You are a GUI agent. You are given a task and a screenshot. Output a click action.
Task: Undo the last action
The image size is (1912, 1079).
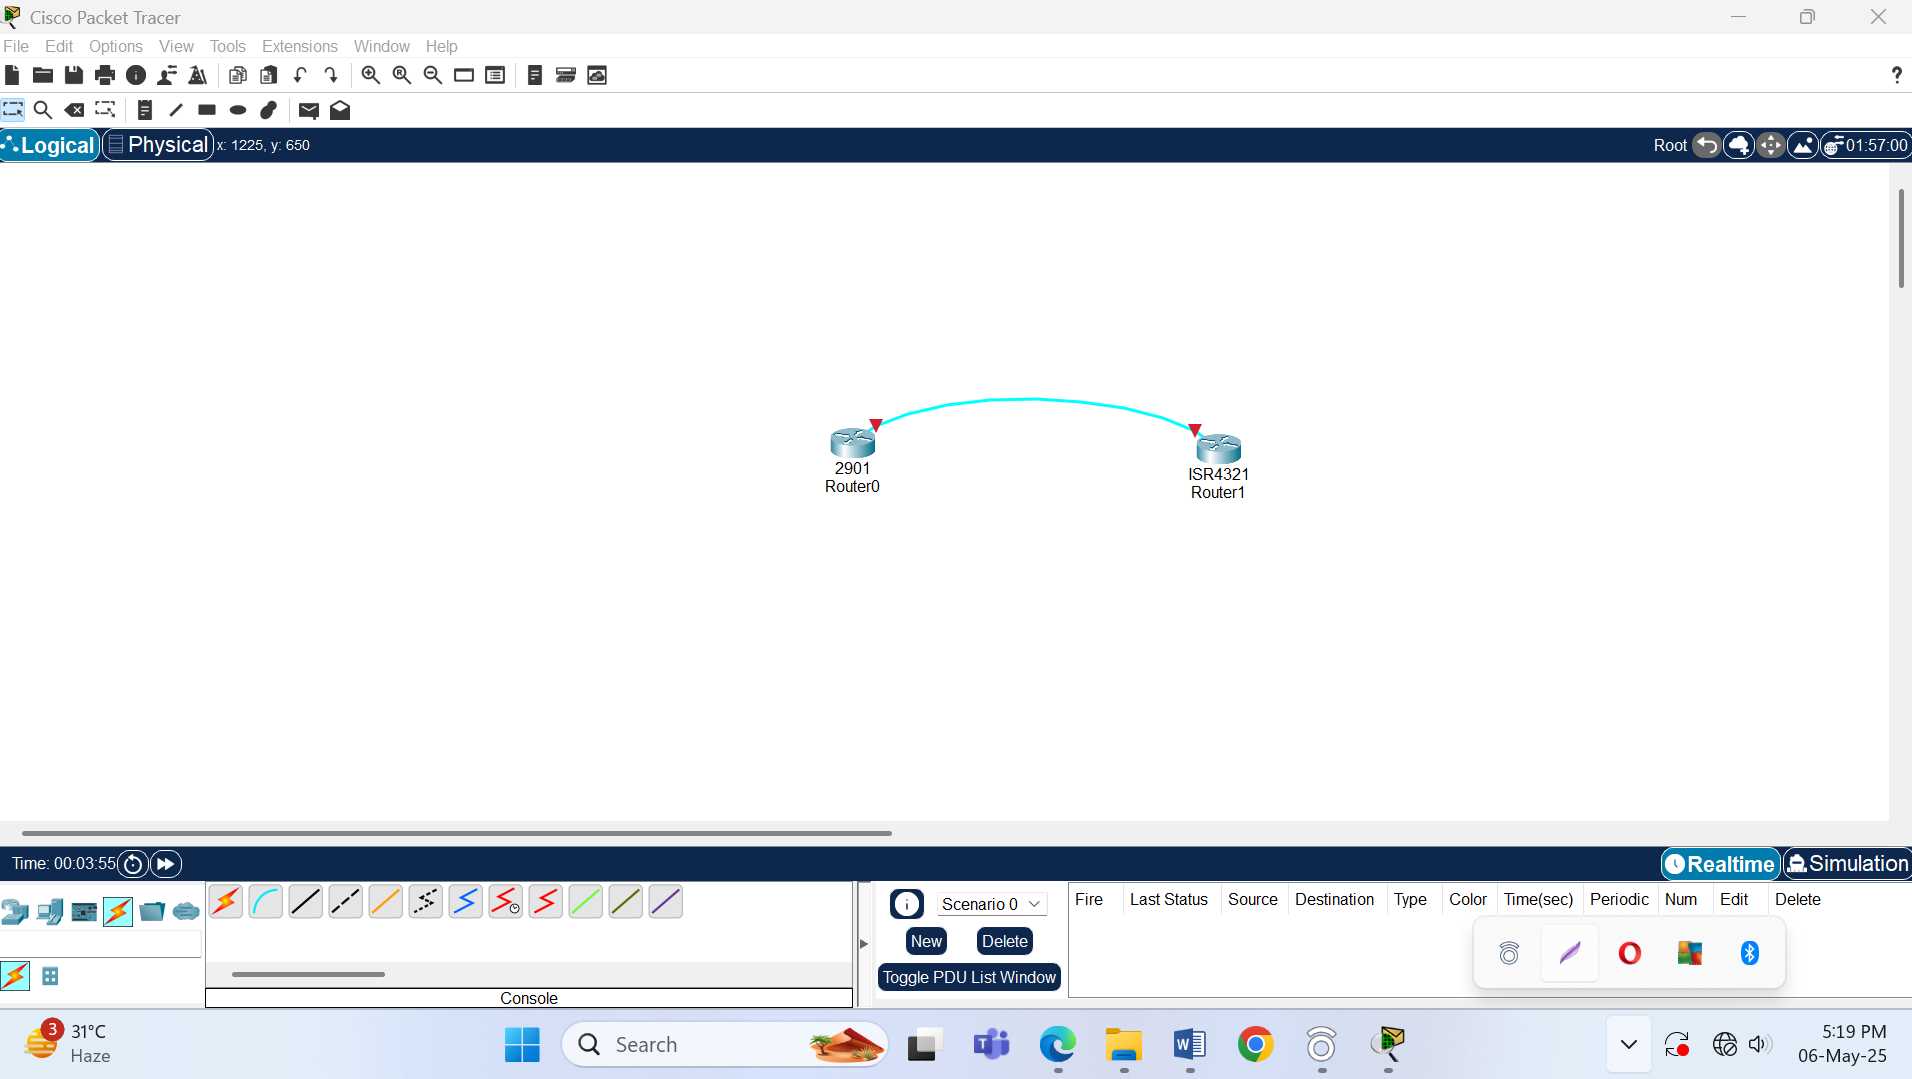(300, 75)
